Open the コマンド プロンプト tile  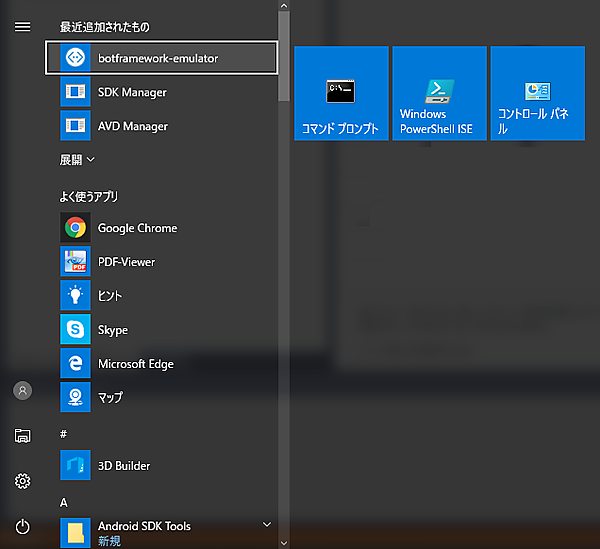click(341, 93)
